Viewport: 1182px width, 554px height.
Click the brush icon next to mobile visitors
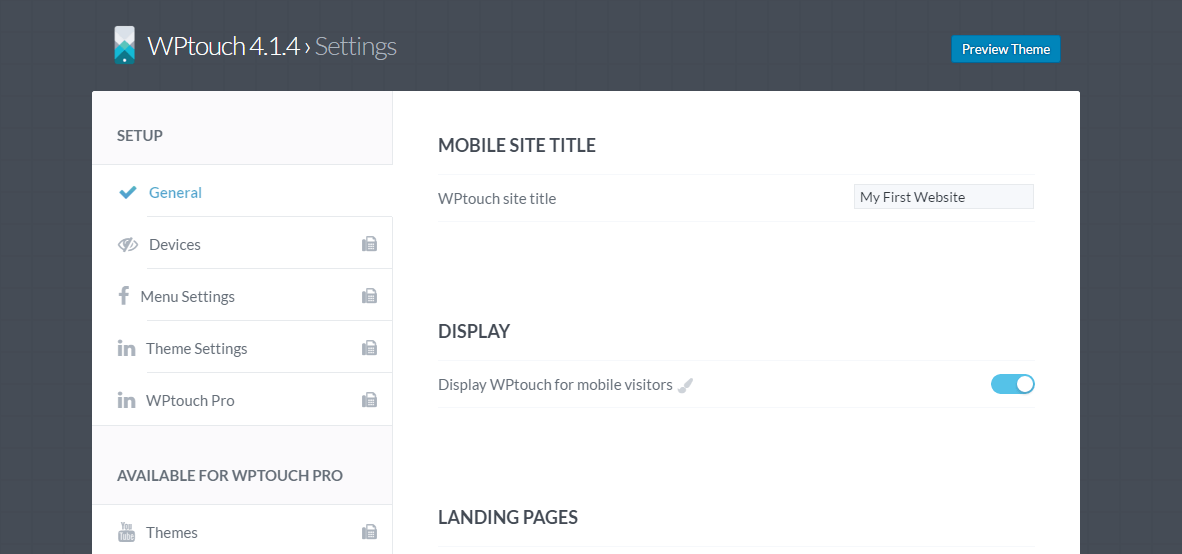(684, 385)
